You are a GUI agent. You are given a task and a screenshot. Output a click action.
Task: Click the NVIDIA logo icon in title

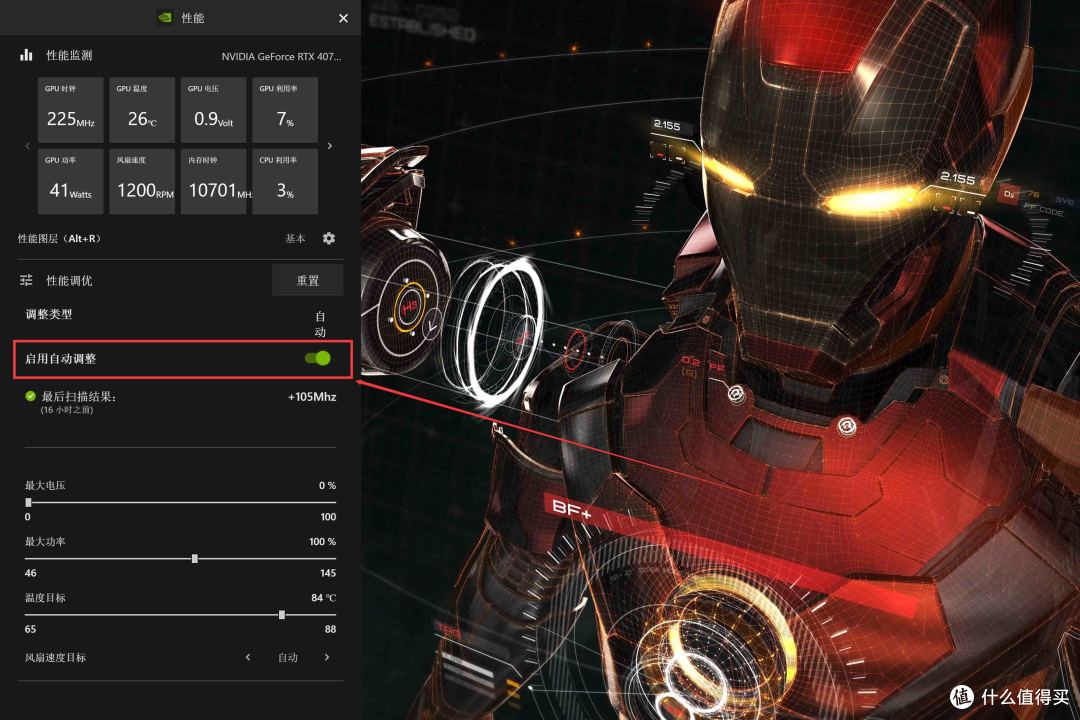pyautogui.click(x=165, y=17)
